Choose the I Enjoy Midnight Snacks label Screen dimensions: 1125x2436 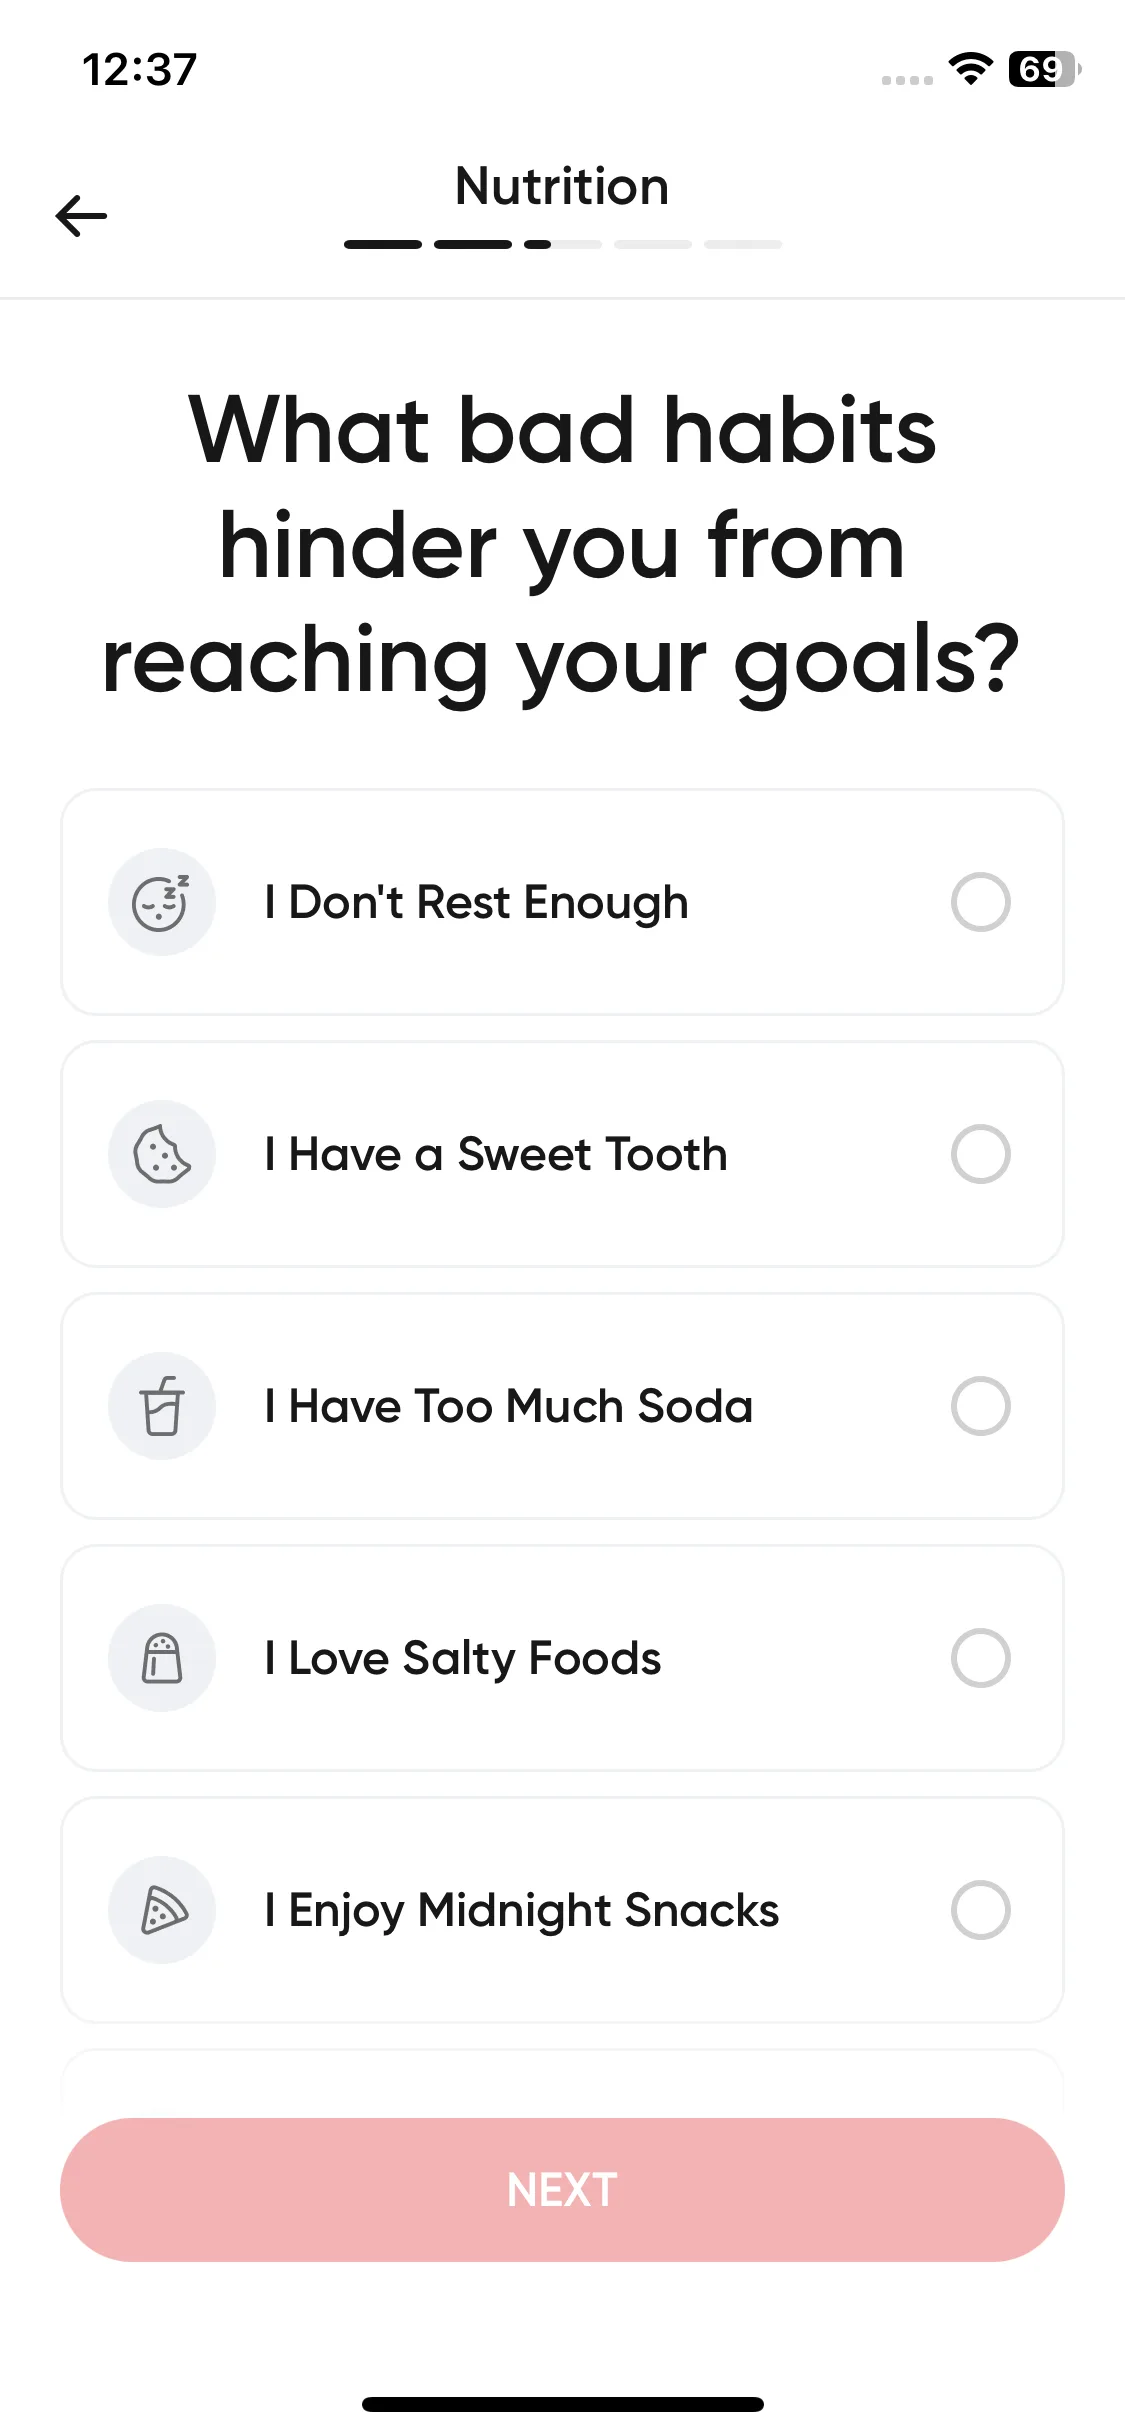click(x=521, y=1911)
